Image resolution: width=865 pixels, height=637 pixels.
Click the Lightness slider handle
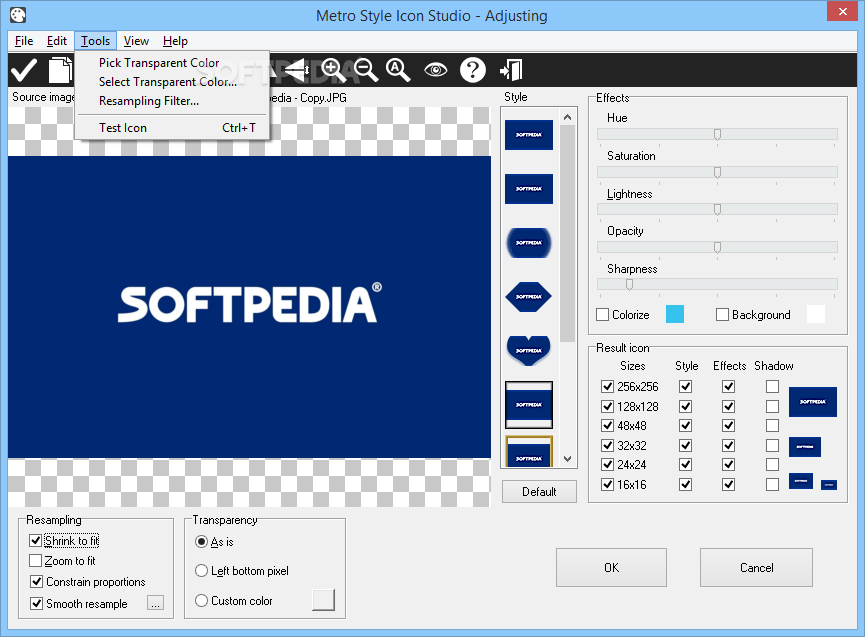coord(717,210)
